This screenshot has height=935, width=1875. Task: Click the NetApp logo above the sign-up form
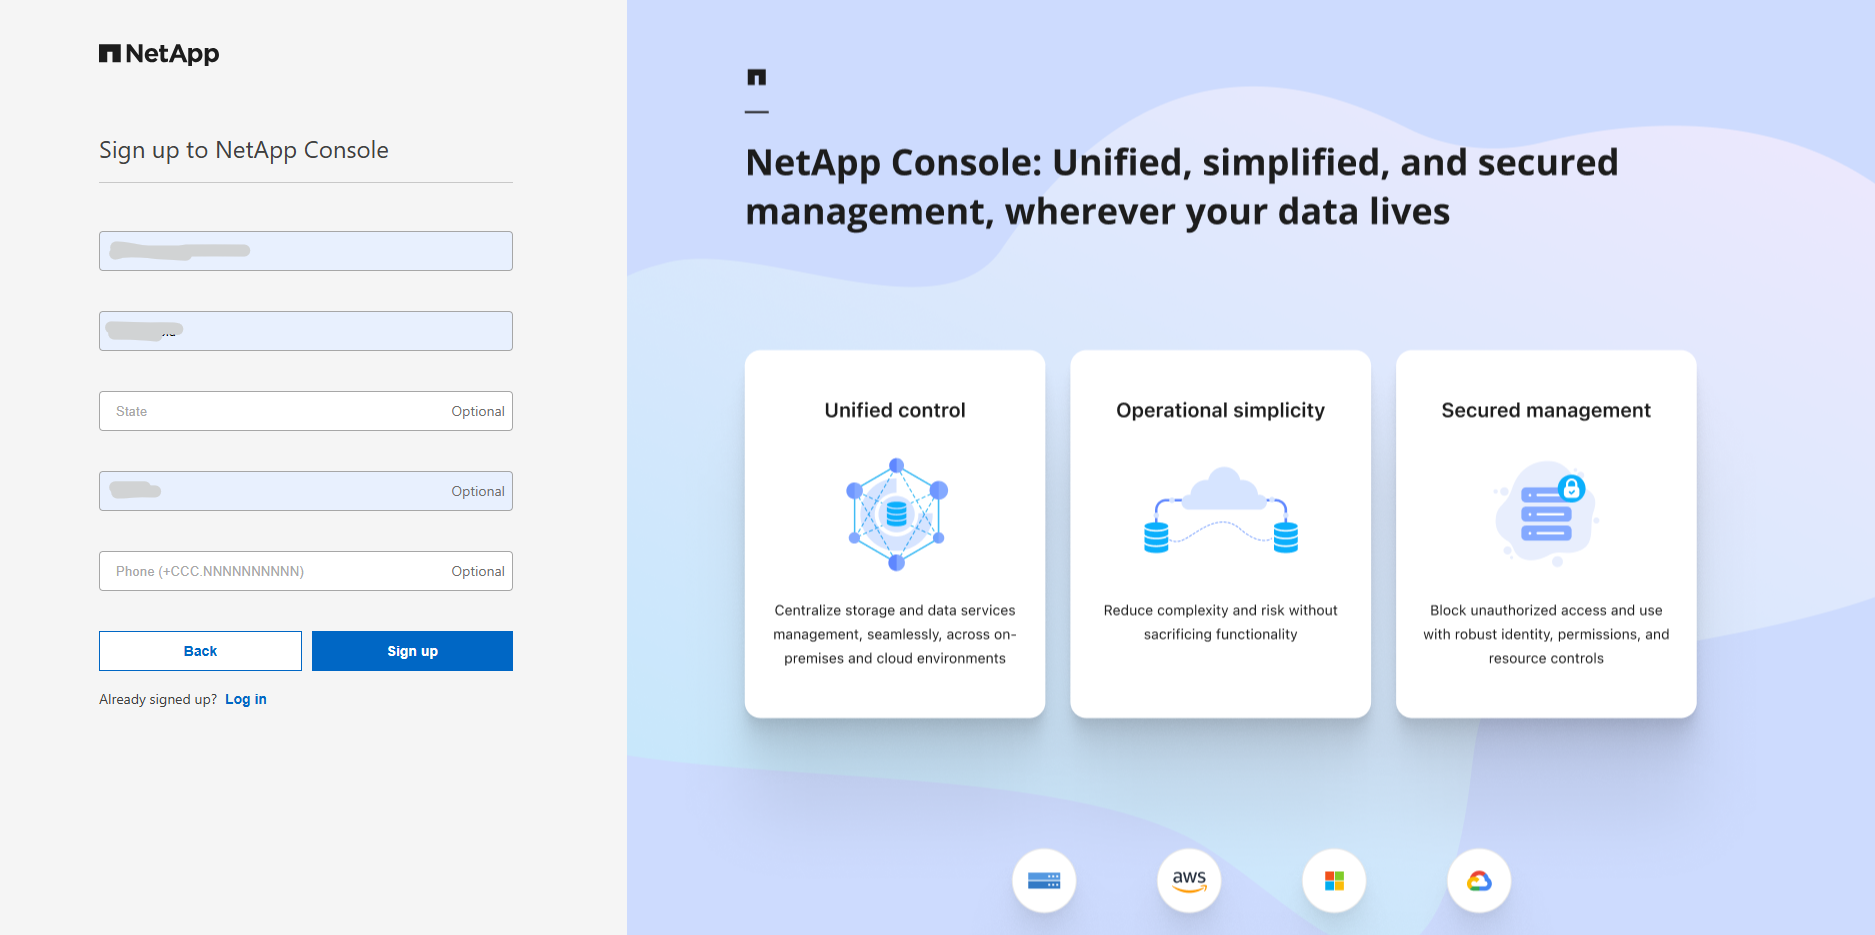[x=159, y=54]
